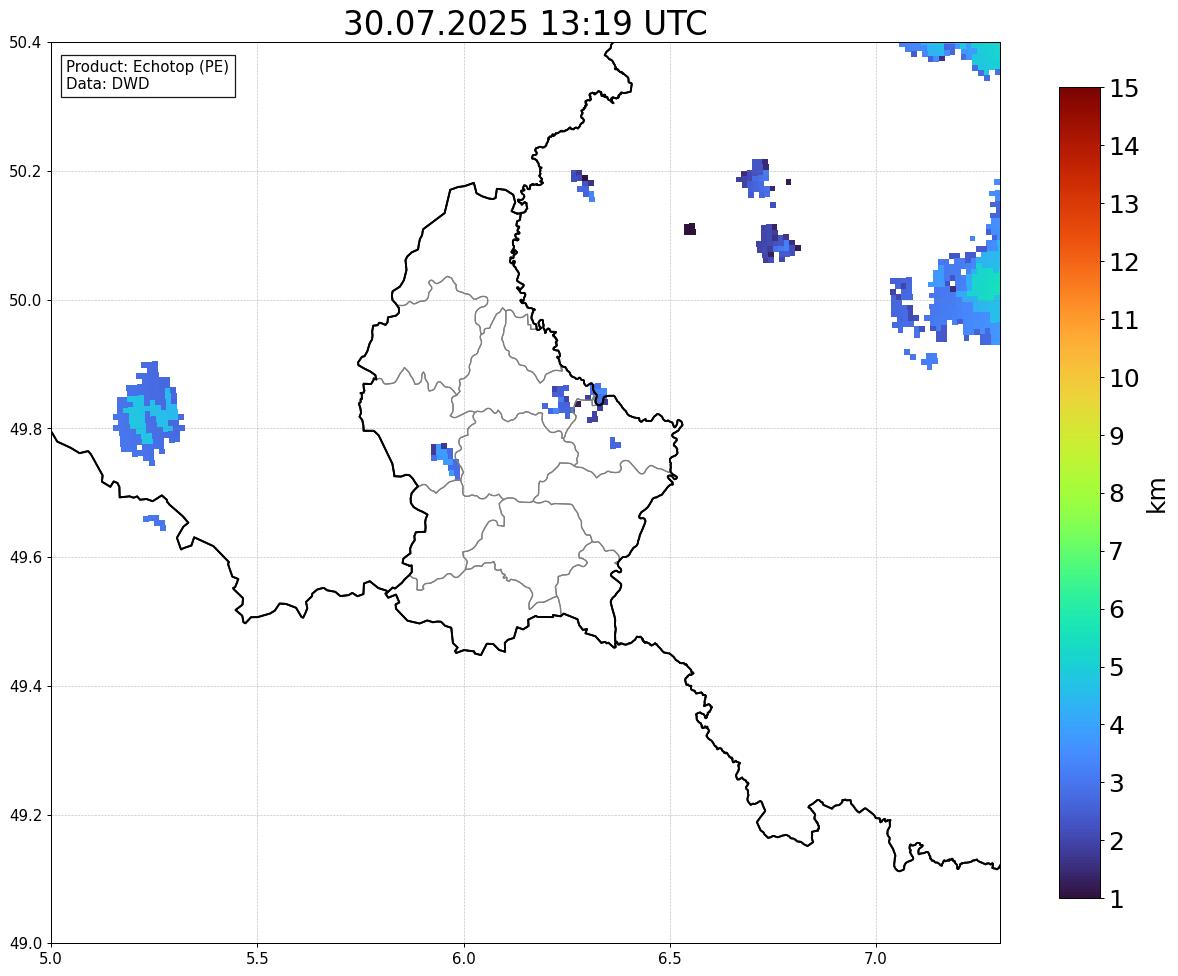Click the colorbar tick label '12'

1124,262
